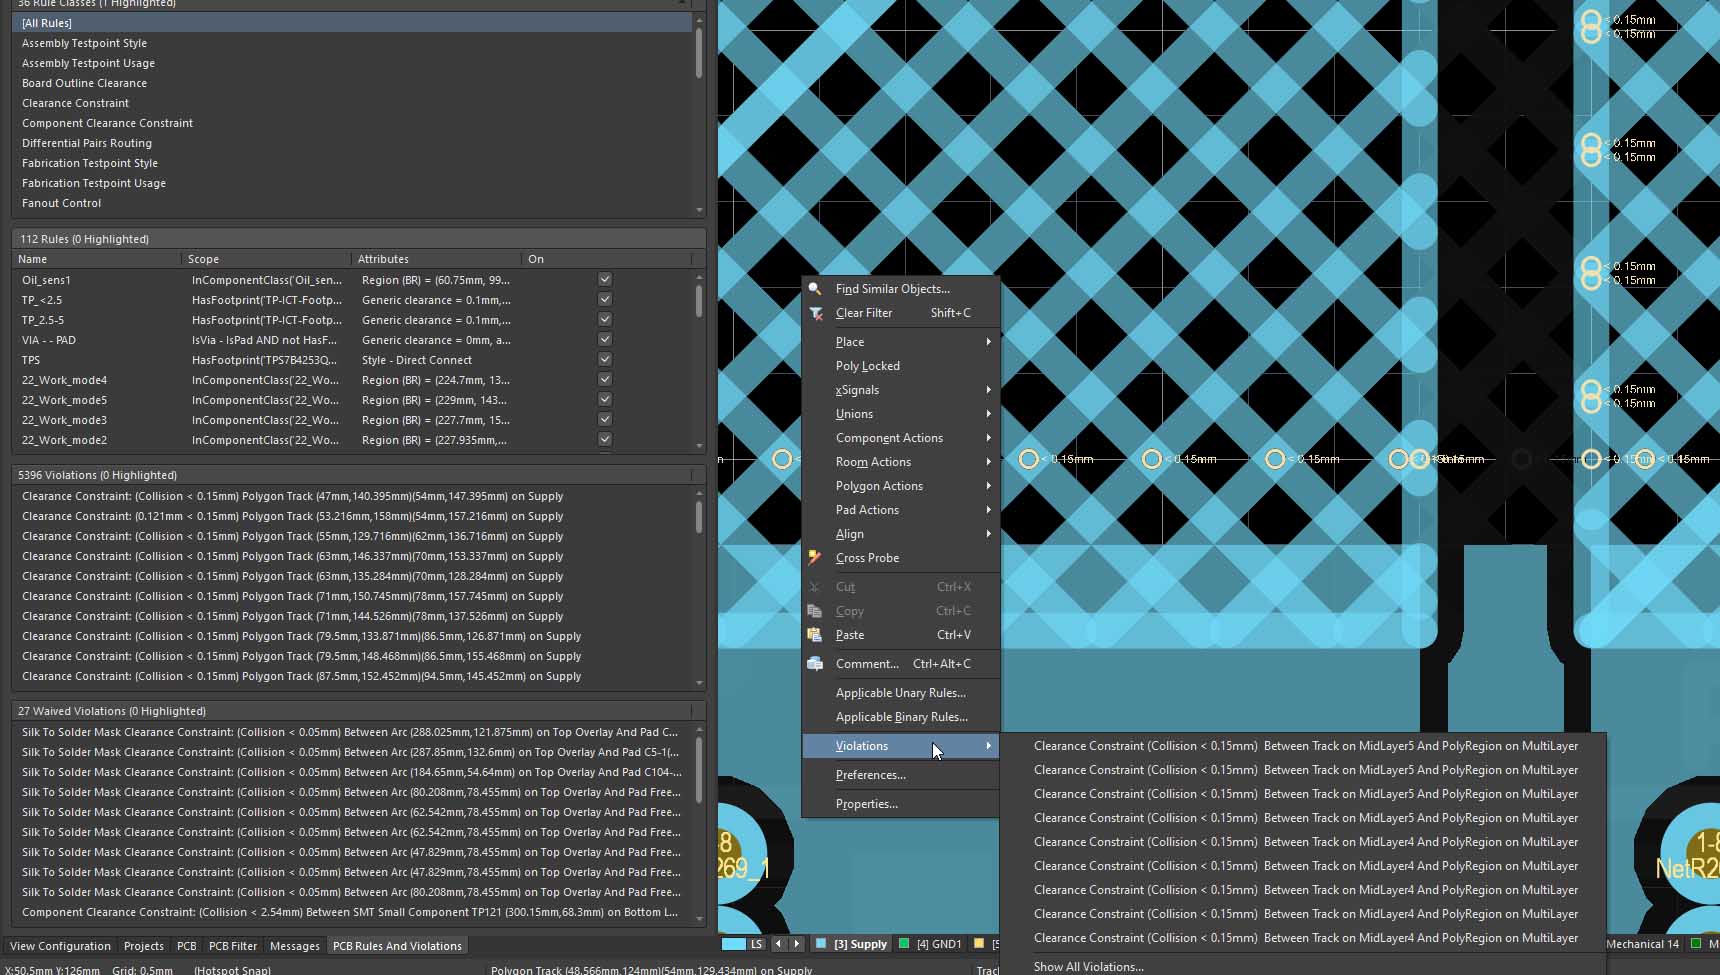The width and height of the screenshot is (1720, 975).
Task: Uncheck the TPS rule enable box
Action: (x=605, y=360)
